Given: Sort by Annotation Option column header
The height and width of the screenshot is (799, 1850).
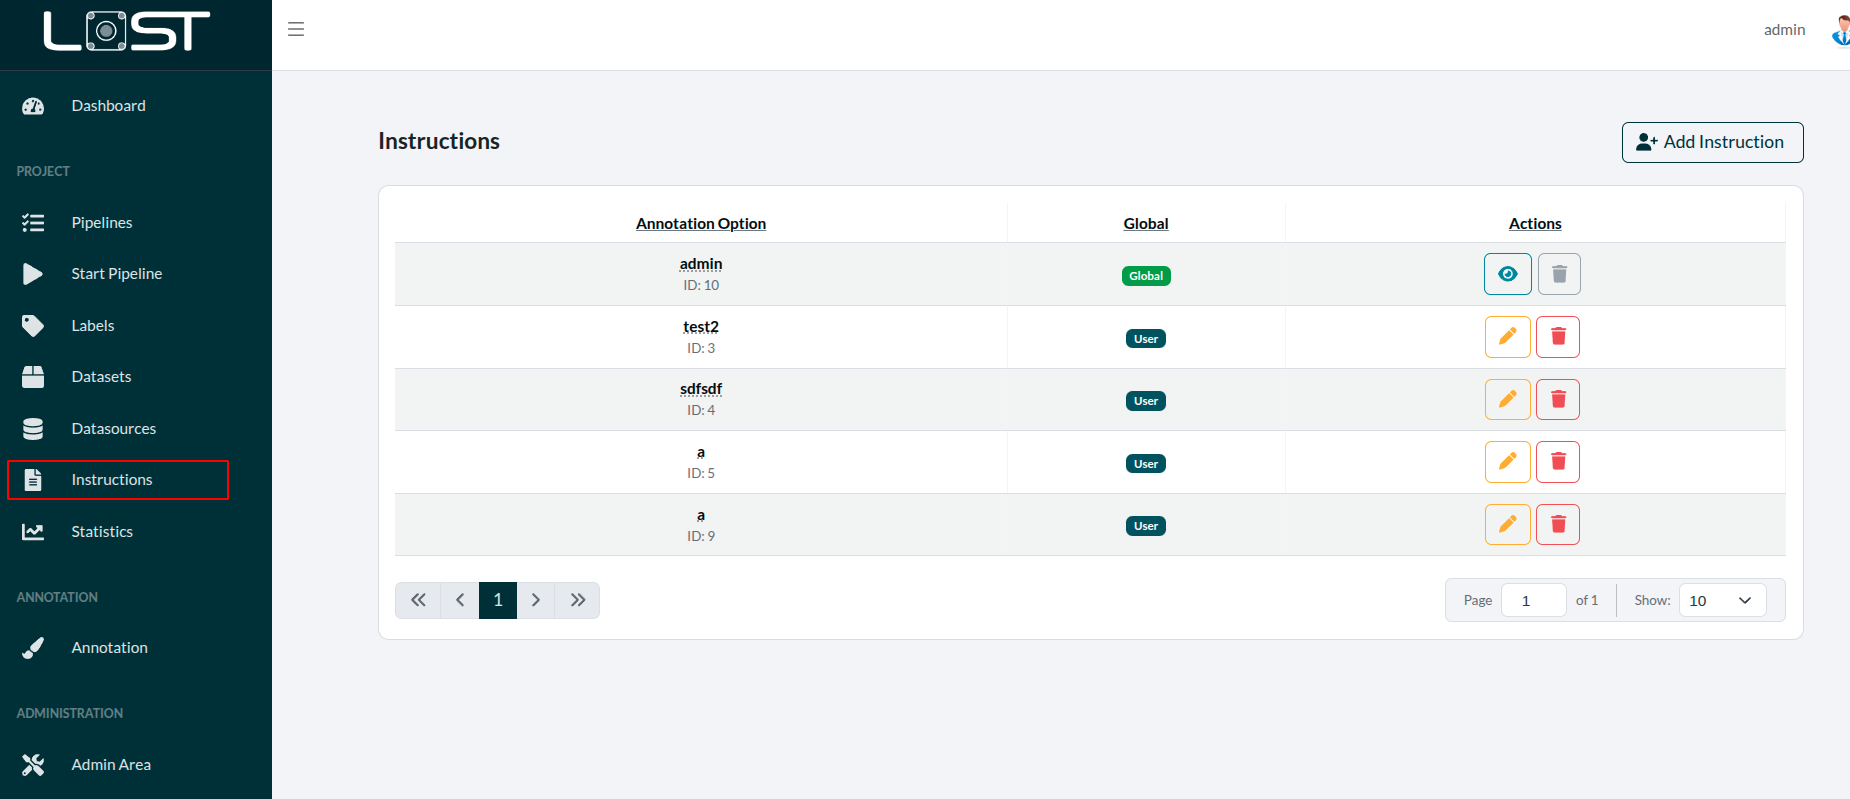Looking at the screenshot, I should point(700,224).
